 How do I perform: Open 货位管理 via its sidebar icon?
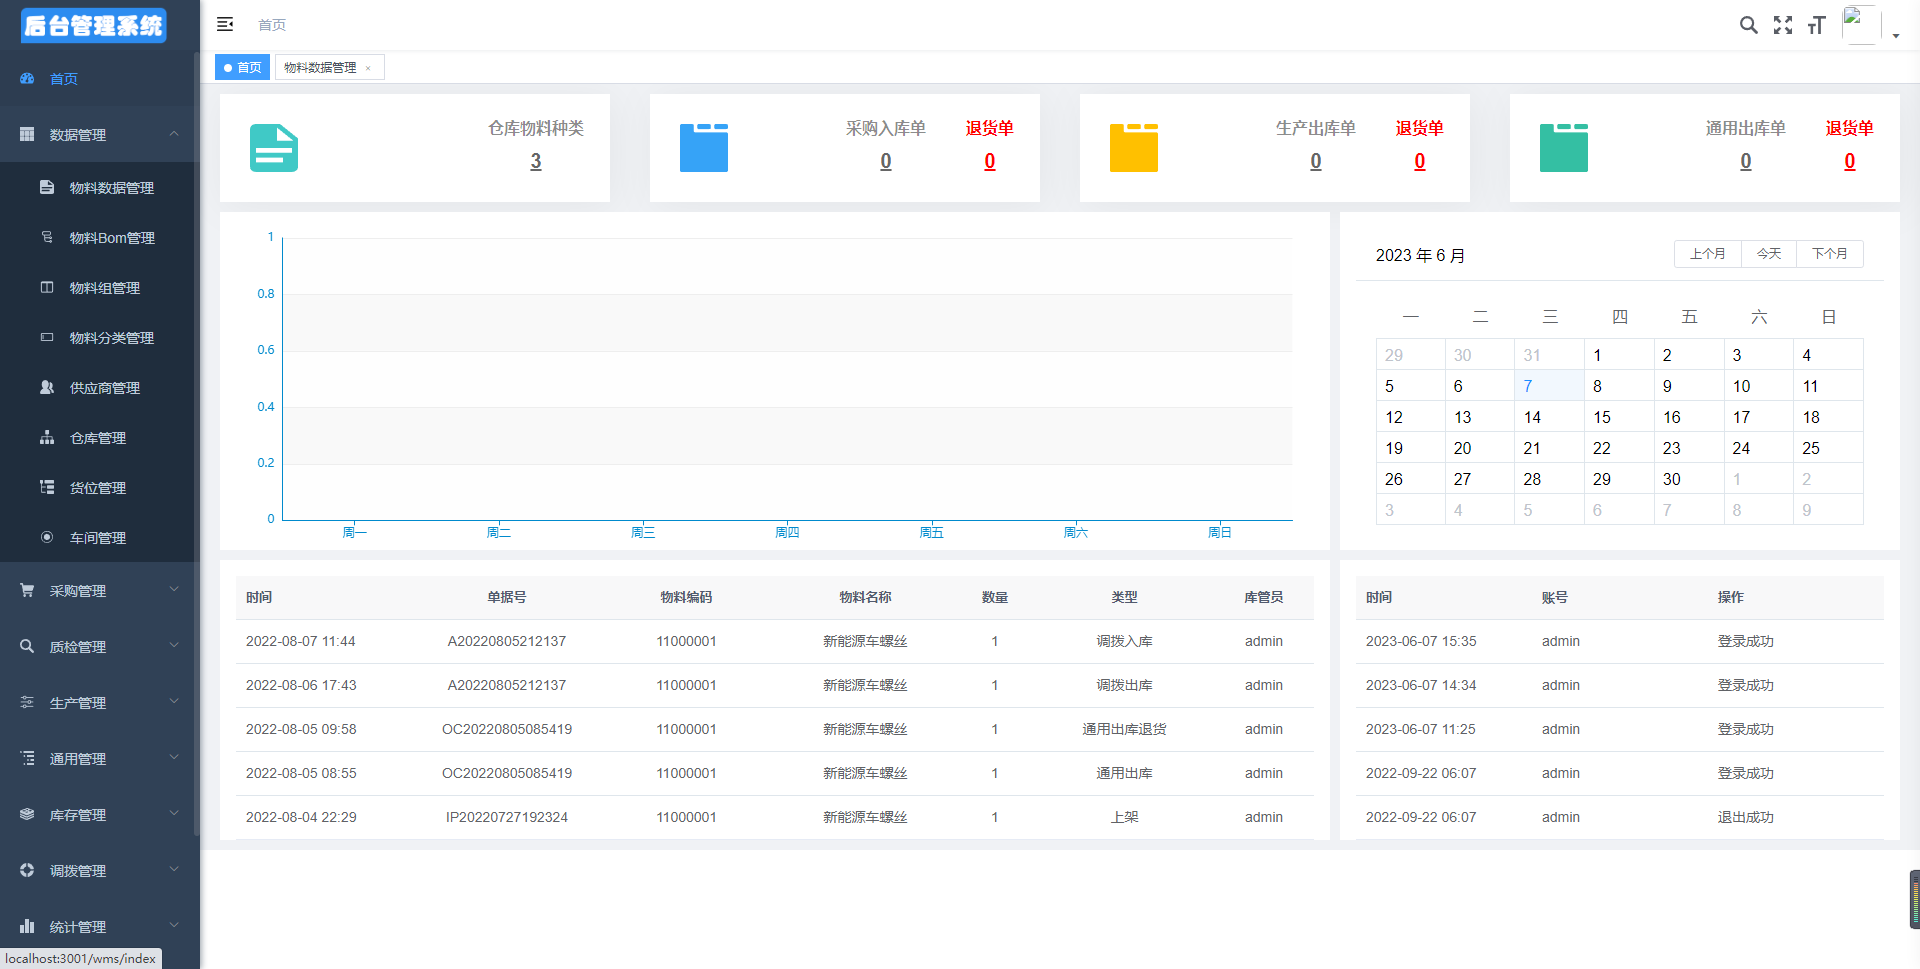pos(46,487)
